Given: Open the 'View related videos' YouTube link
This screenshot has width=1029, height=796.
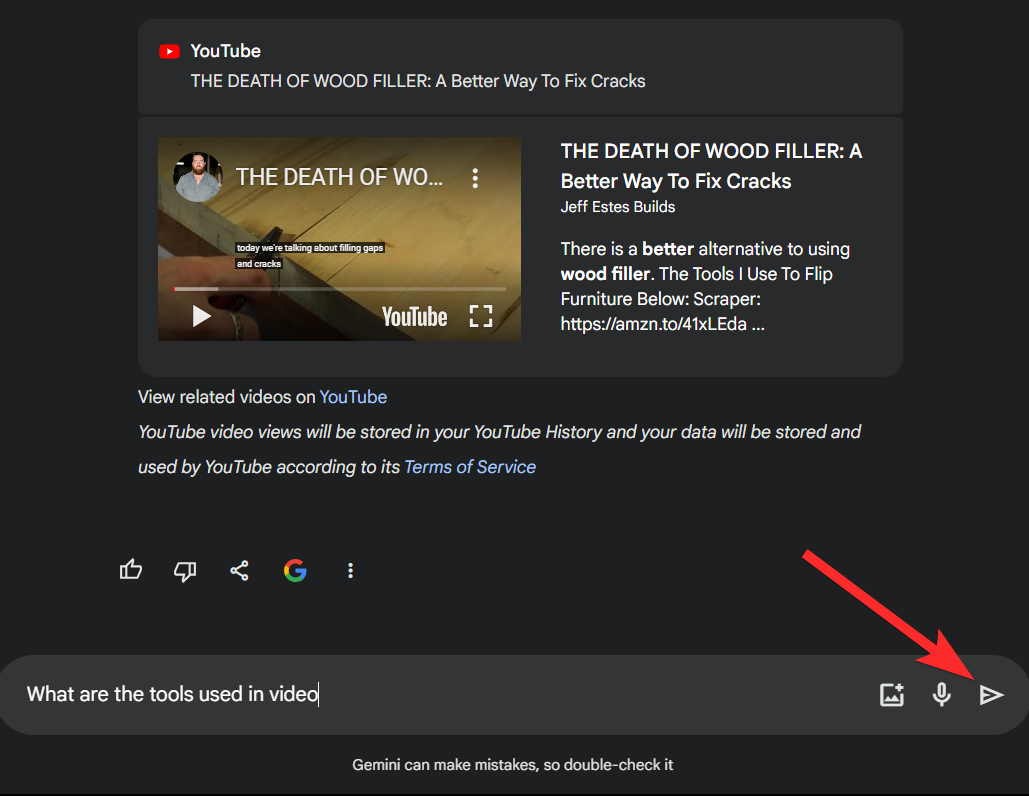Looking at the screenshot, I should (x=353, y=397).
